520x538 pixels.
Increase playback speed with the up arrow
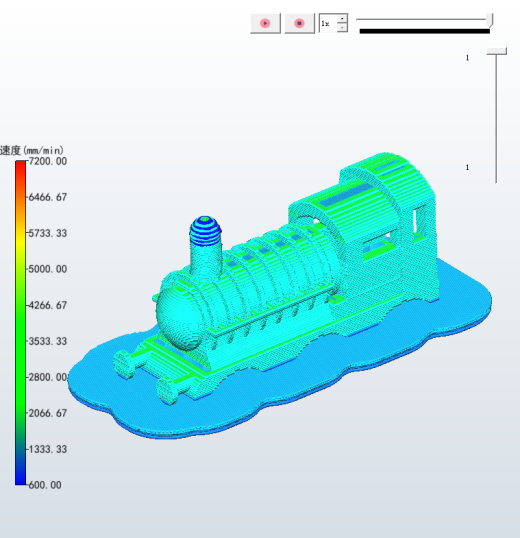tap(342, 19)
